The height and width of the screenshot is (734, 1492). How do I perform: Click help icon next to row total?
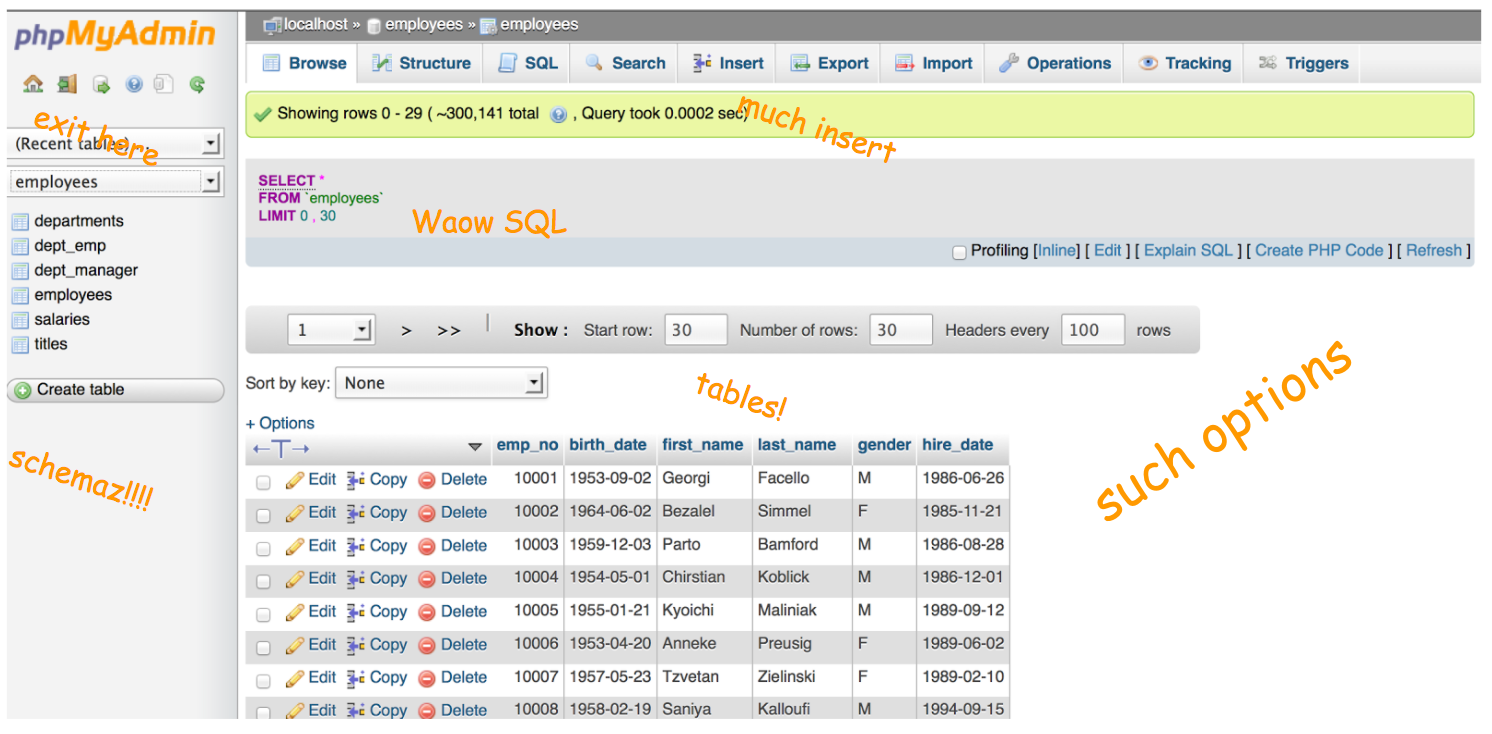[559, 114]
